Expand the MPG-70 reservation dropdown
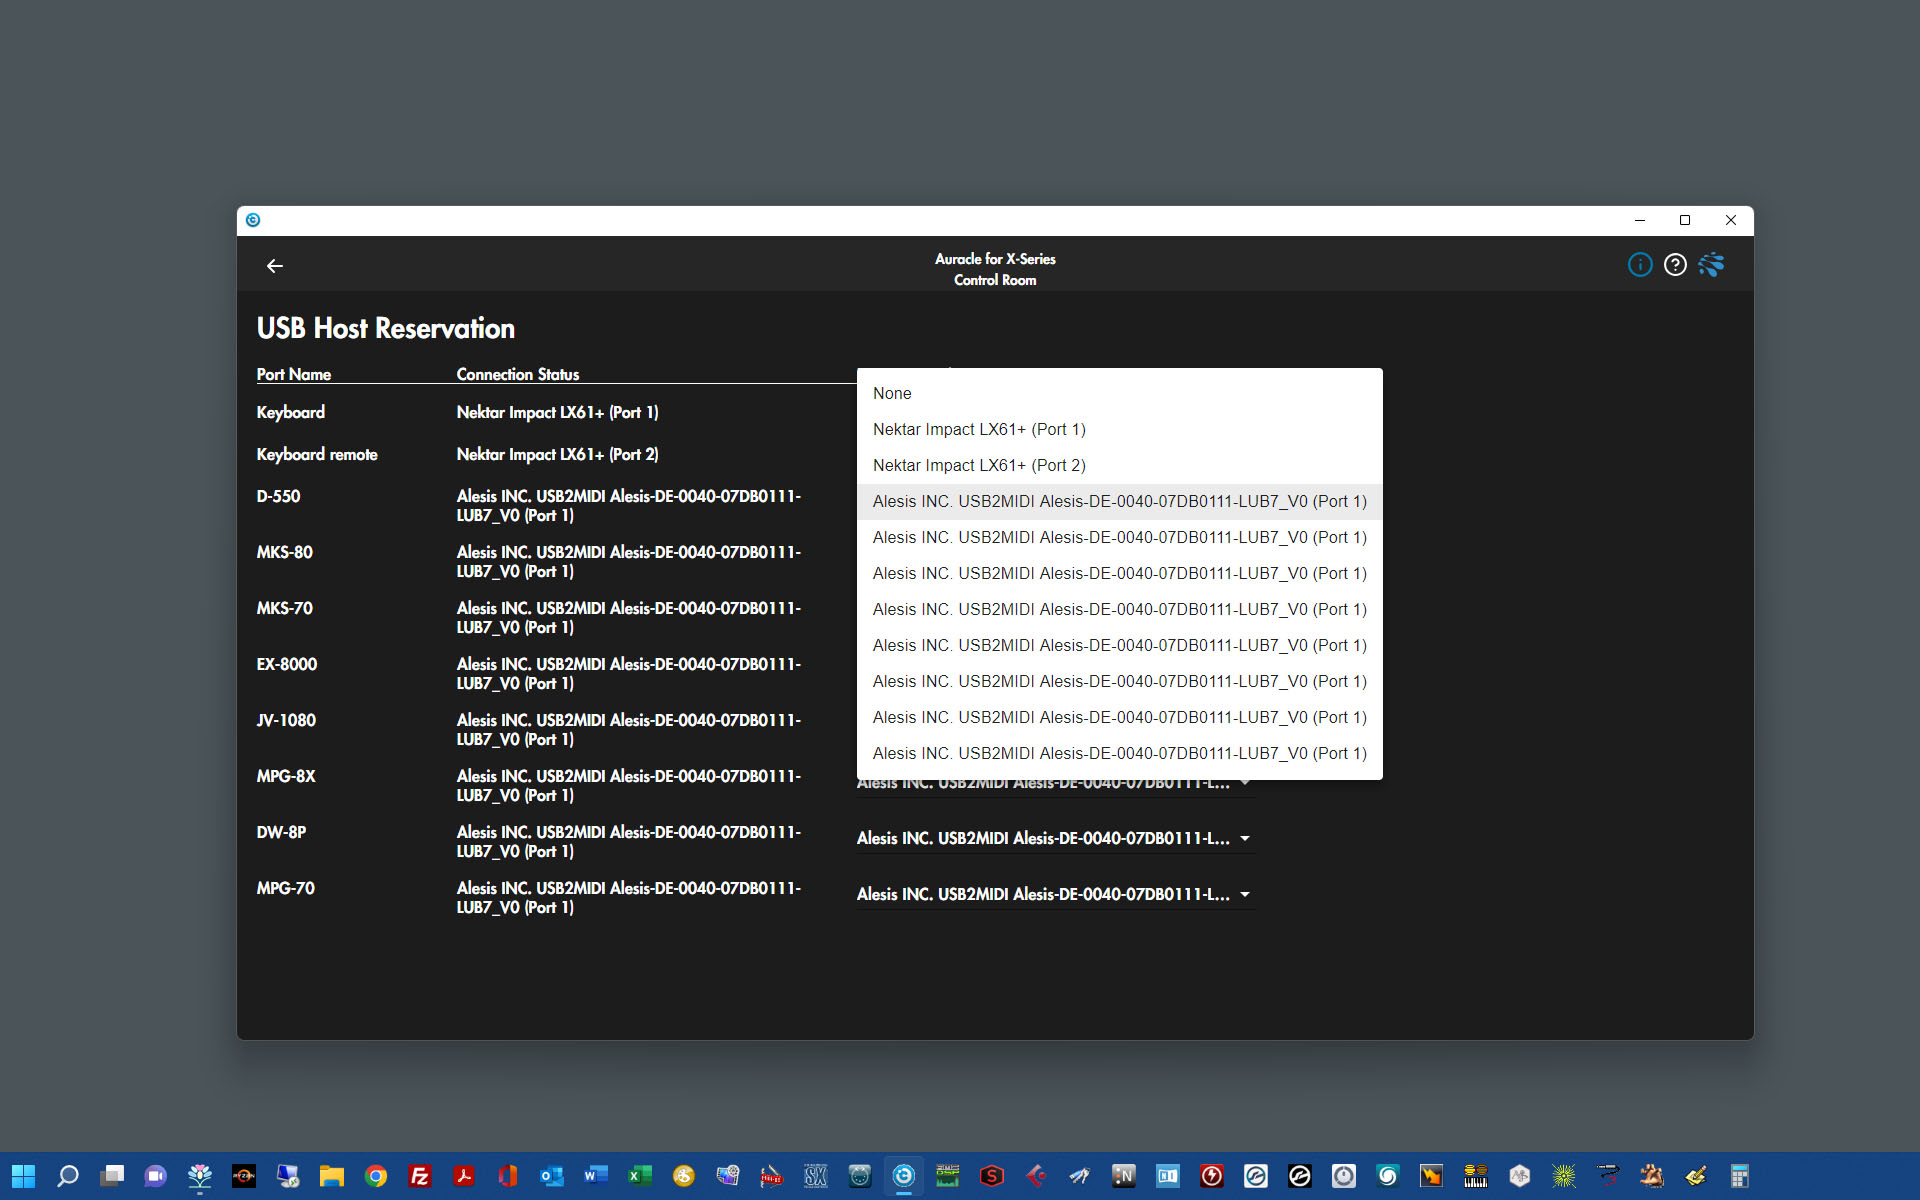The width and height of the screenshot is (1920, 1200). [x=1245, y=895]
